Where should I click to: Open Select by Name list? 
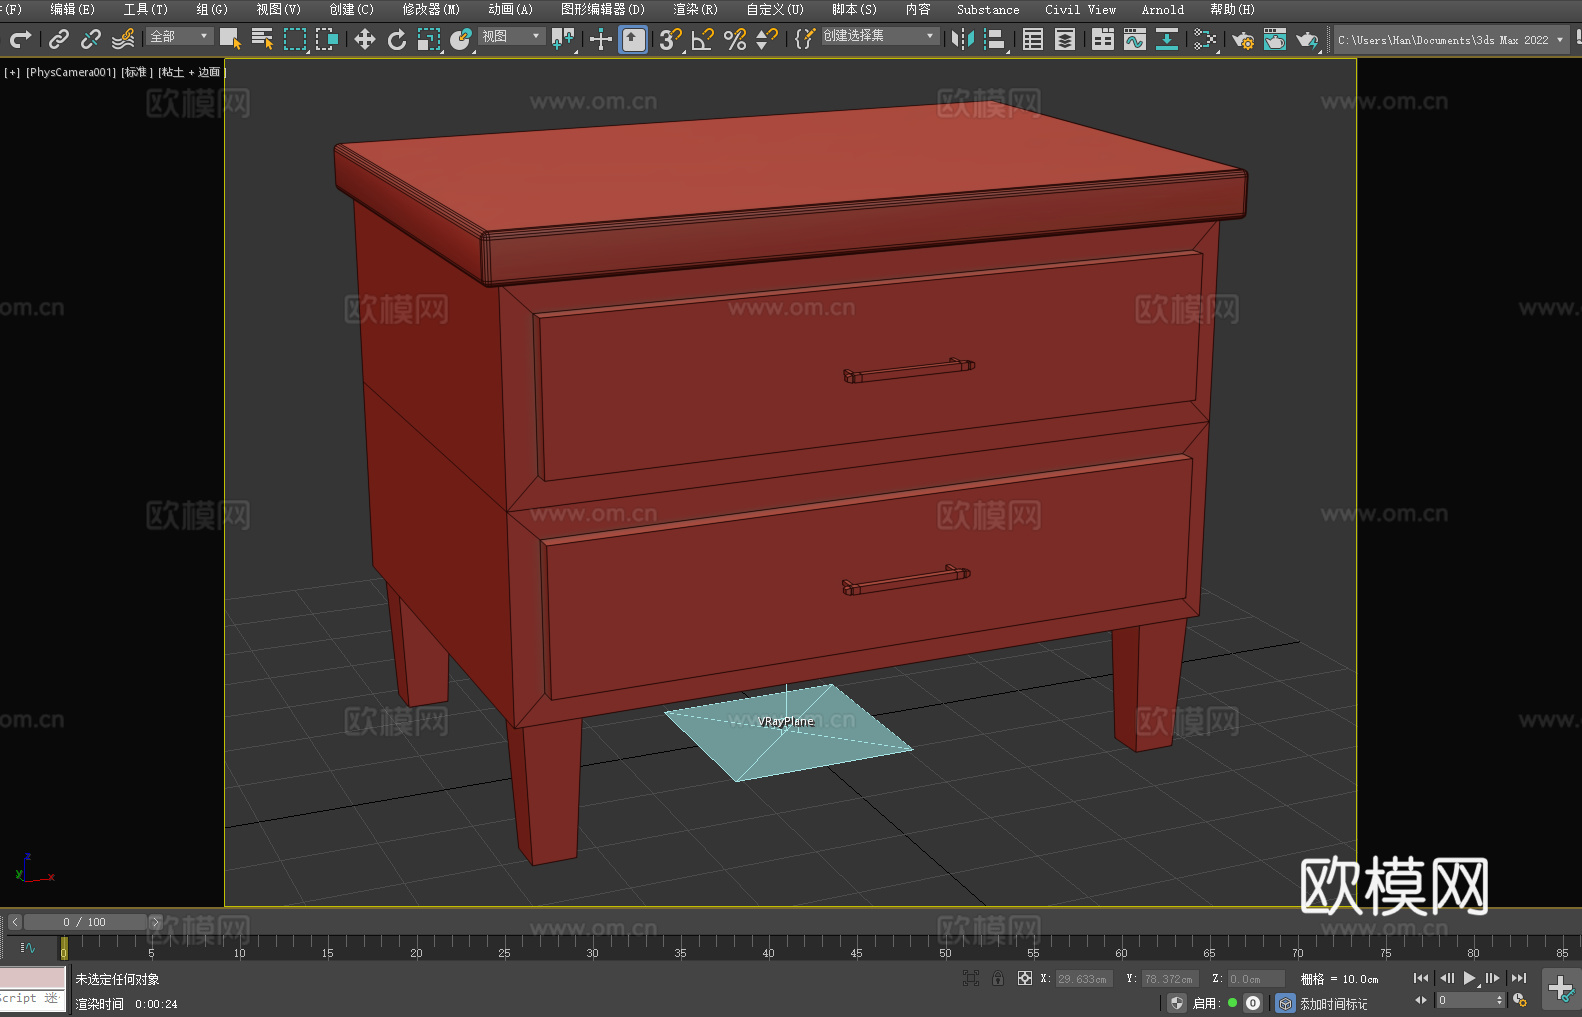[x=262, y=39]
